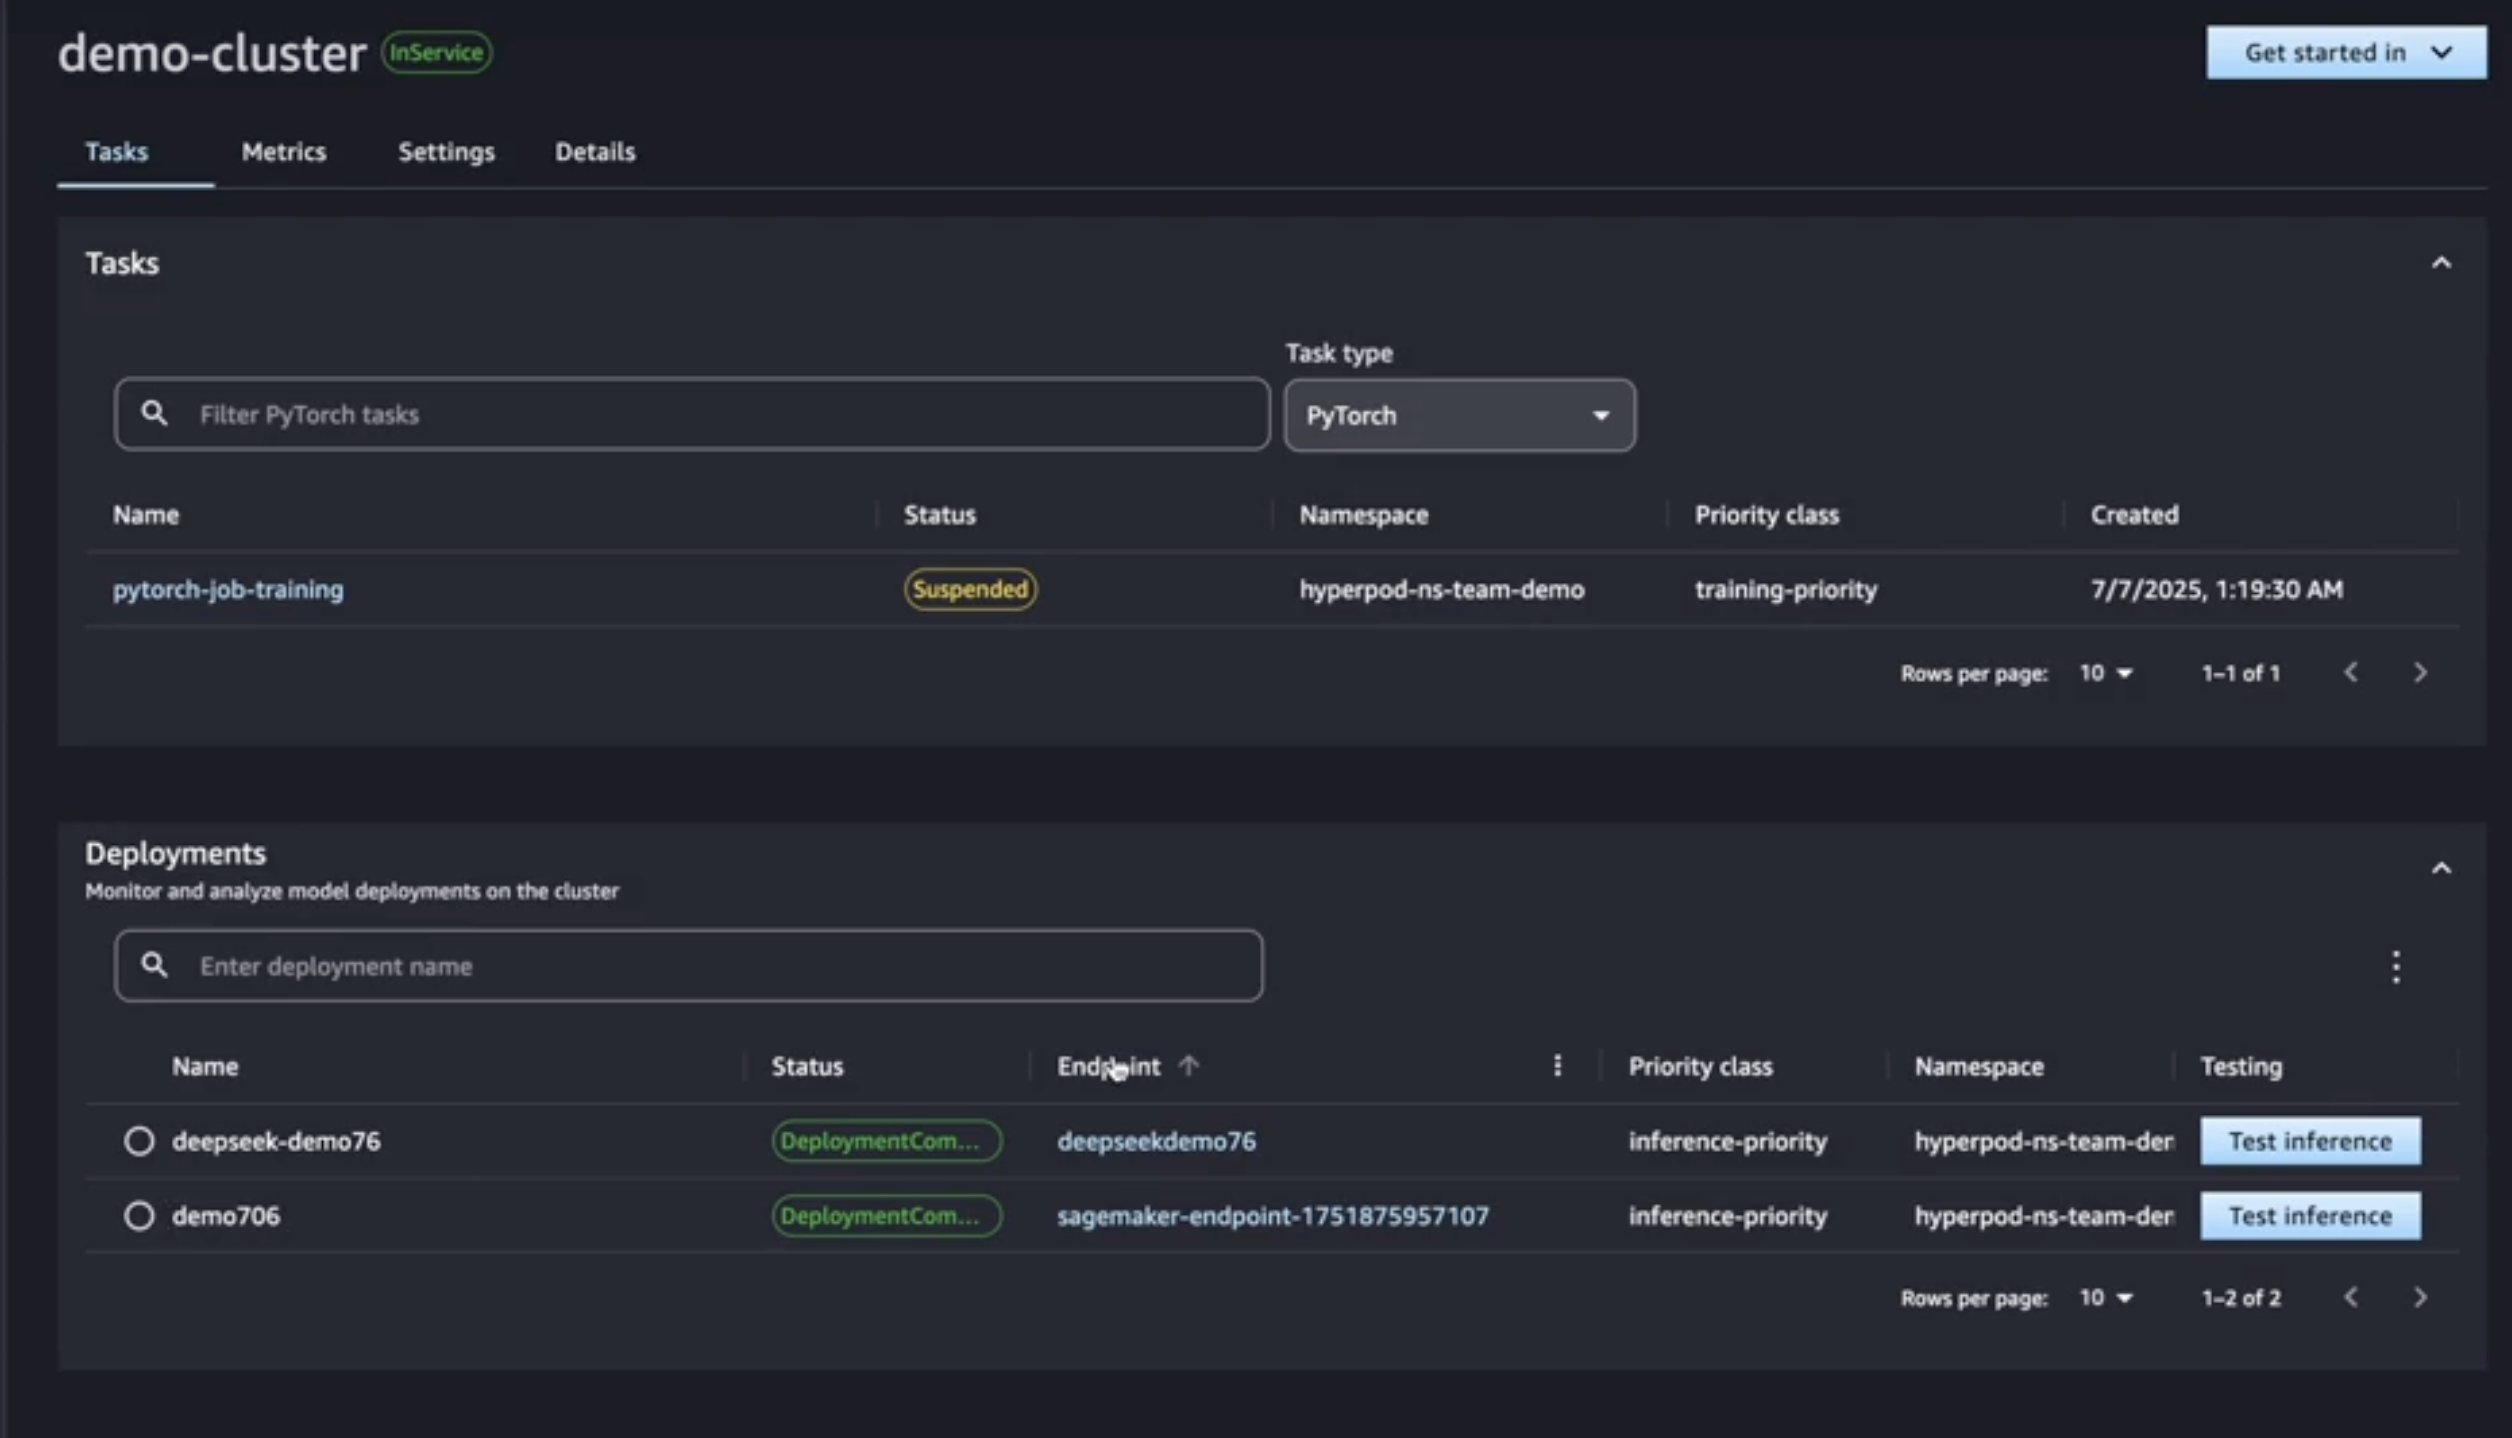Go to previous page of Deployments table
The width and height of the screenshot is (2512, 1438).
(x=2350, y=1297)
